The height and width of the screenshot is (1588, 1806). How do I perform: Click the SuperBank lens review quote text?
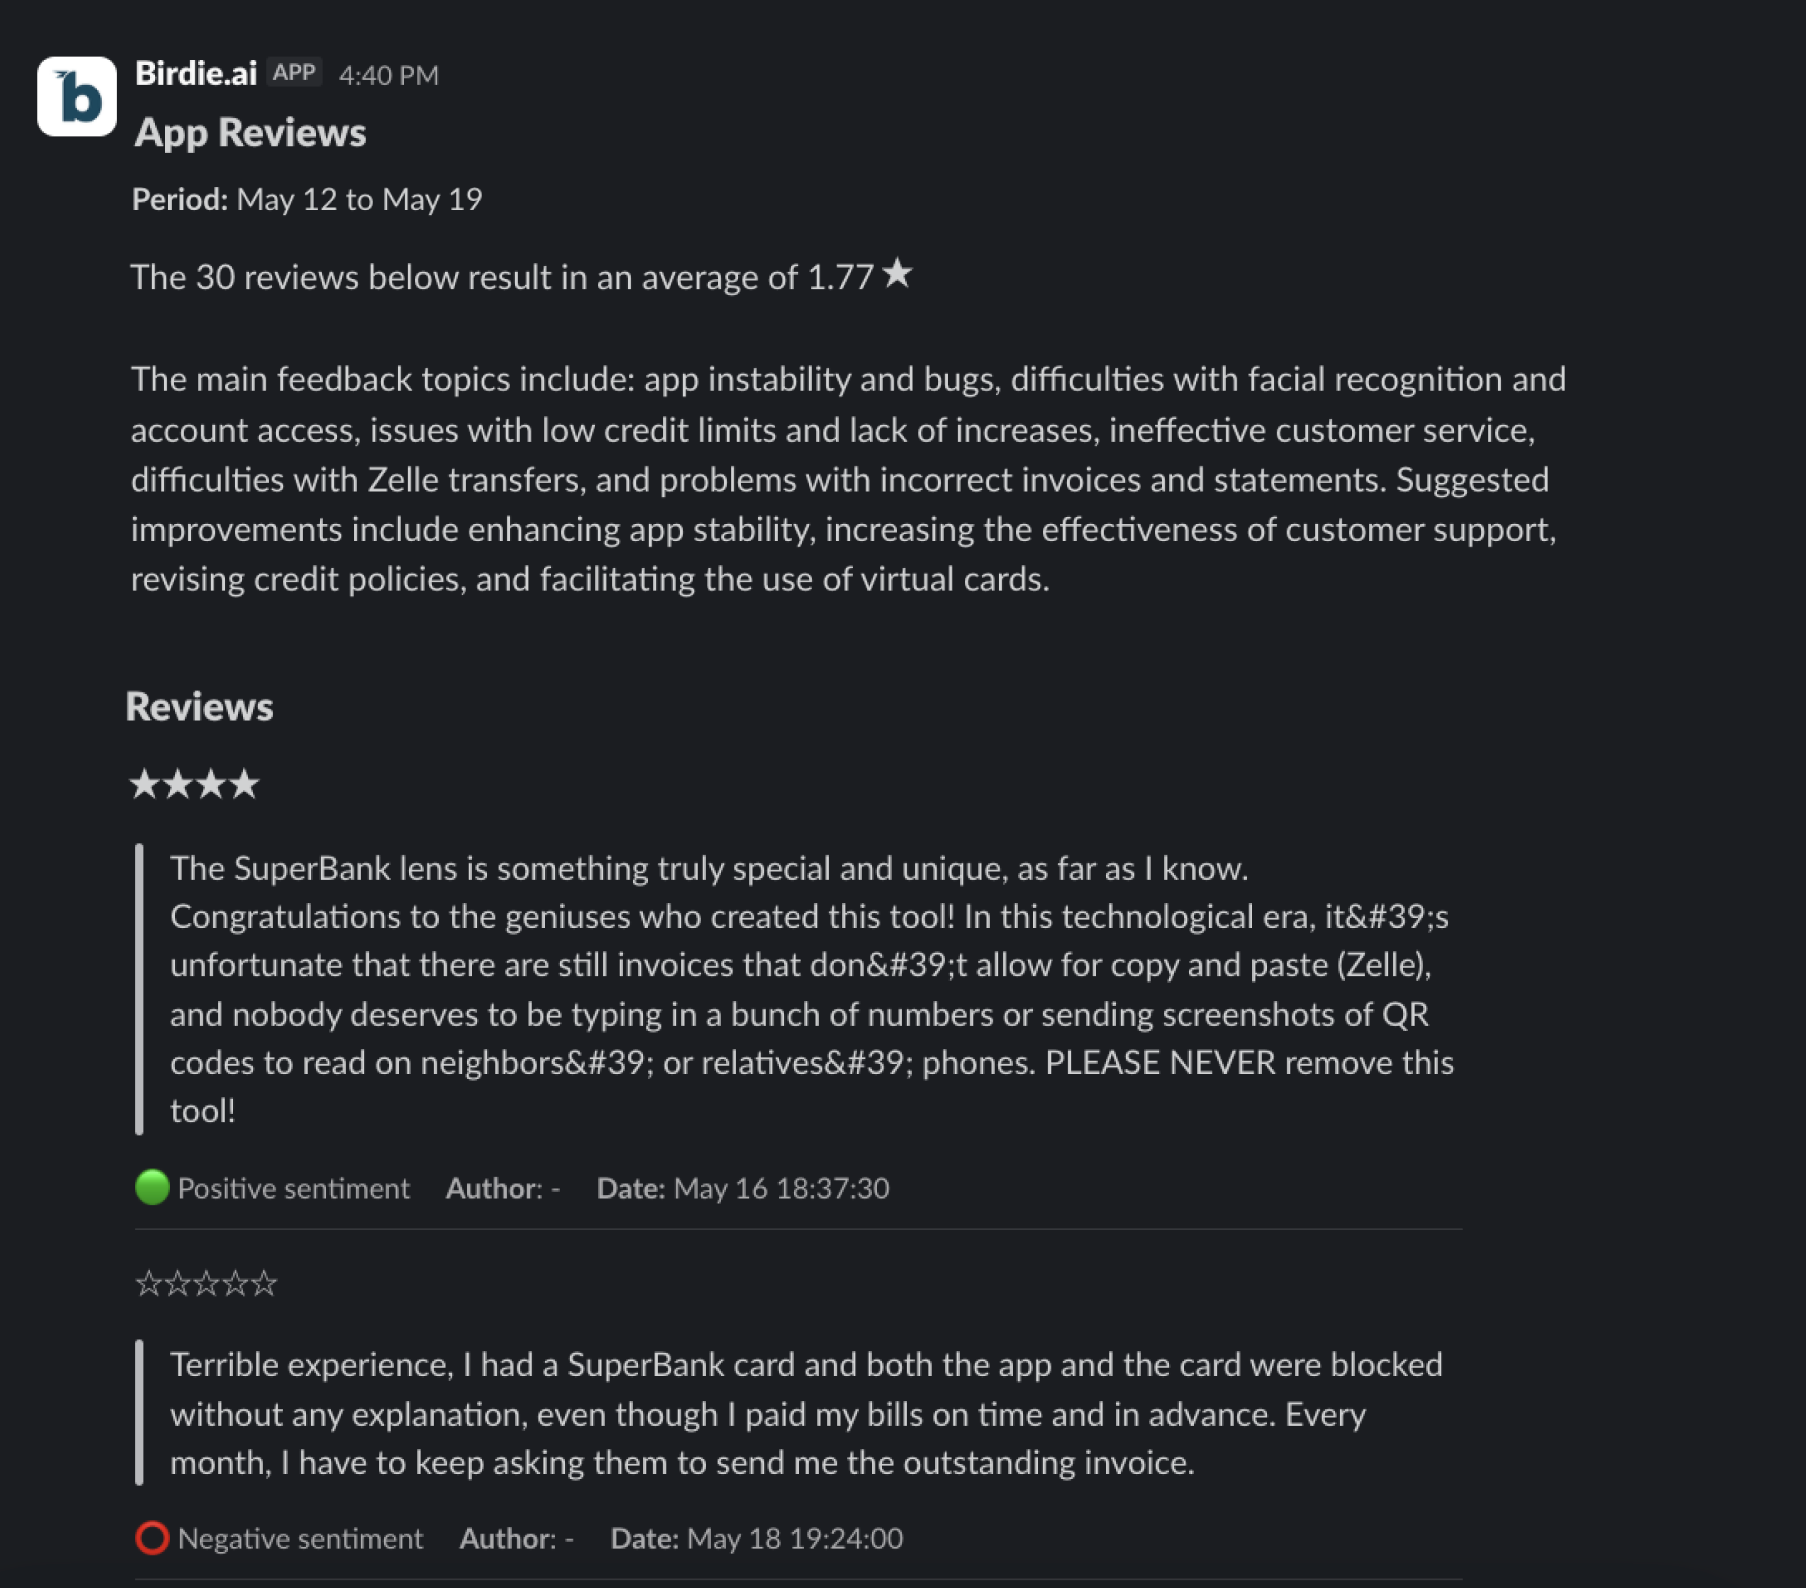pyautogui.click(x=810, y=989)
